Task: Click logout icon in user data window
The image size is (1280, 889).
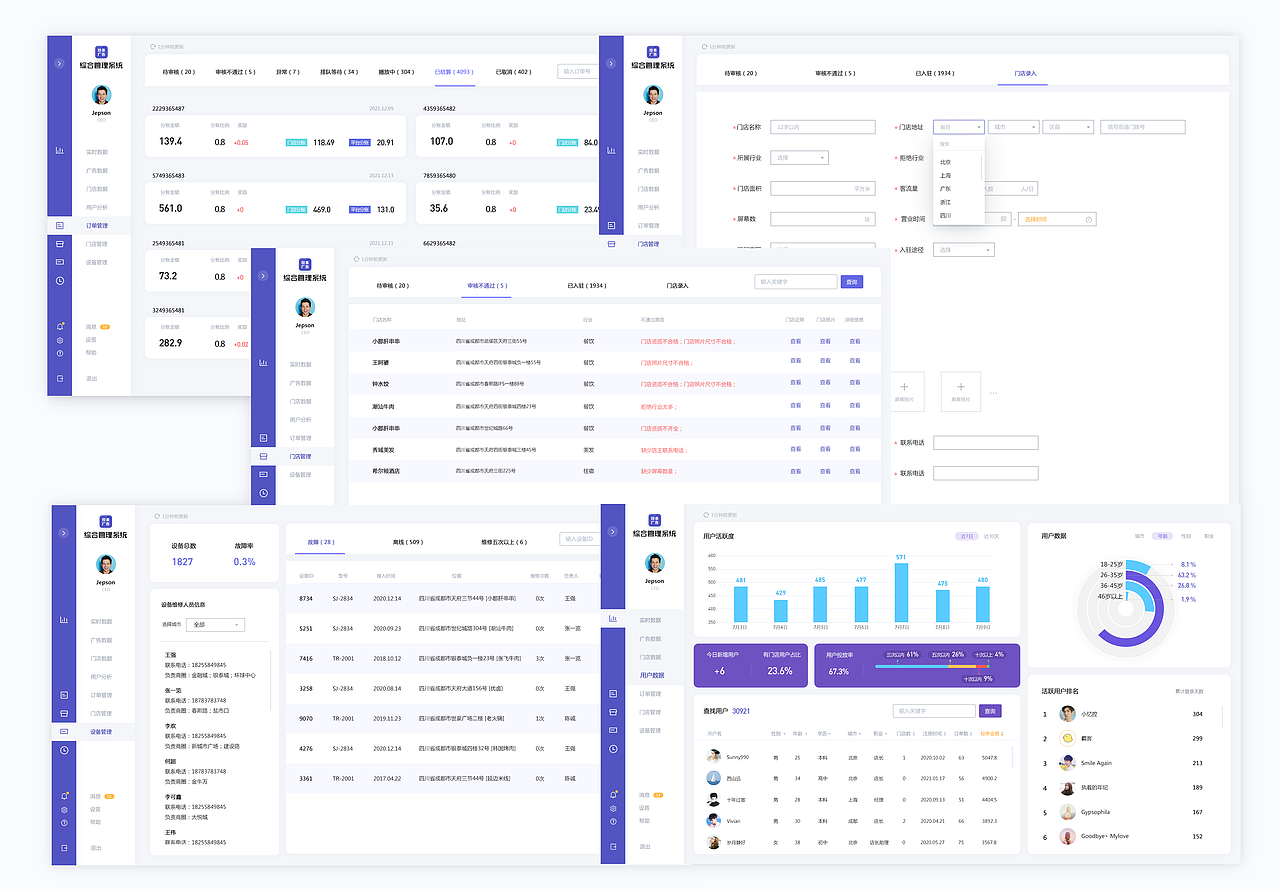Action: pyautogui.click(x=612, y=846)
